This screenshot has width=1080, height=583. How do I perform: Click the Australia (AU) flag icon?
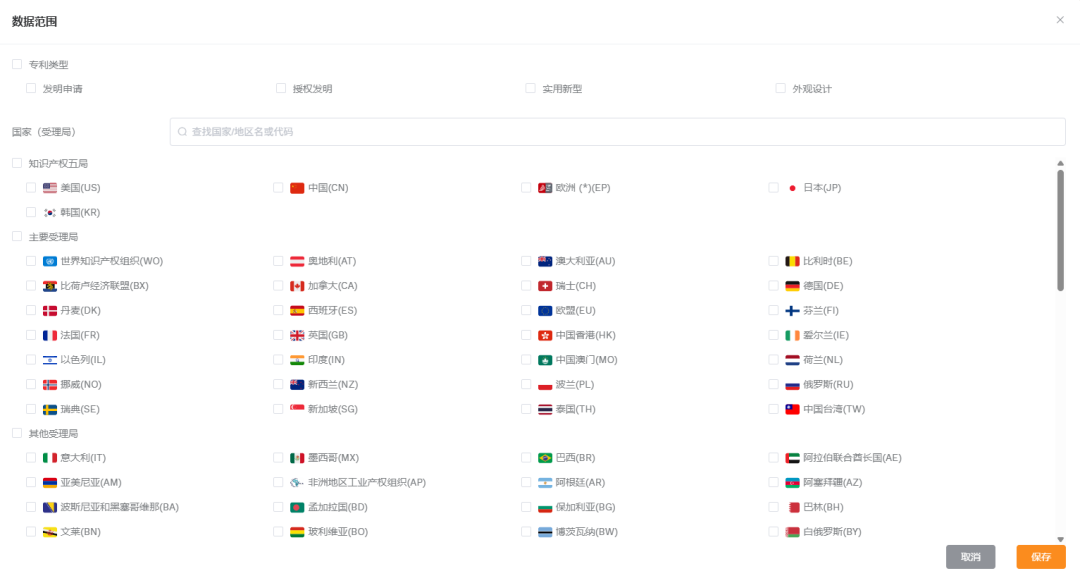(x=545, y=261)
